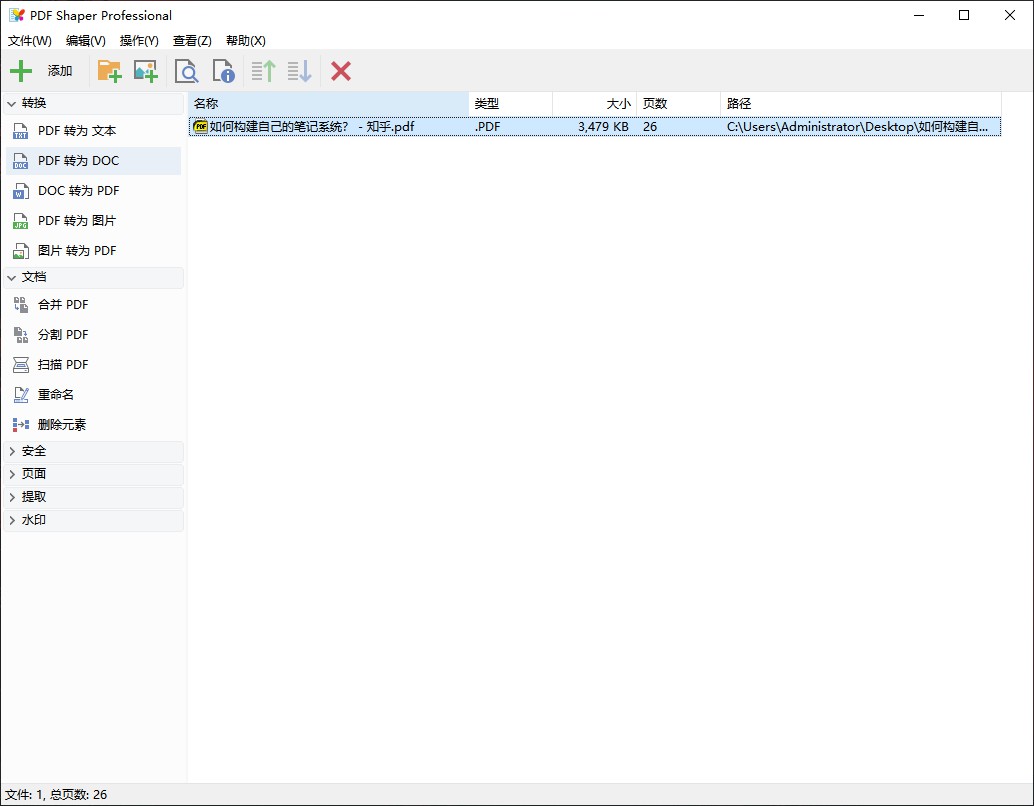This screenshot has width=1034, height=806.
Task: Open the file preview magnifier icon
Action: tap(186, 71)
